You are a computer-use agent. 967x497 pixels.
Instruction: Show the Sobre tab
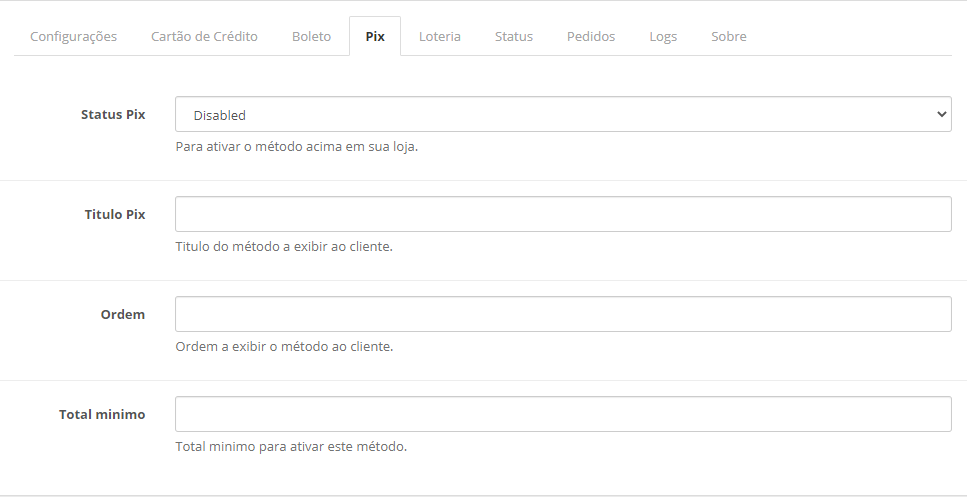click(x=729, y=36)
